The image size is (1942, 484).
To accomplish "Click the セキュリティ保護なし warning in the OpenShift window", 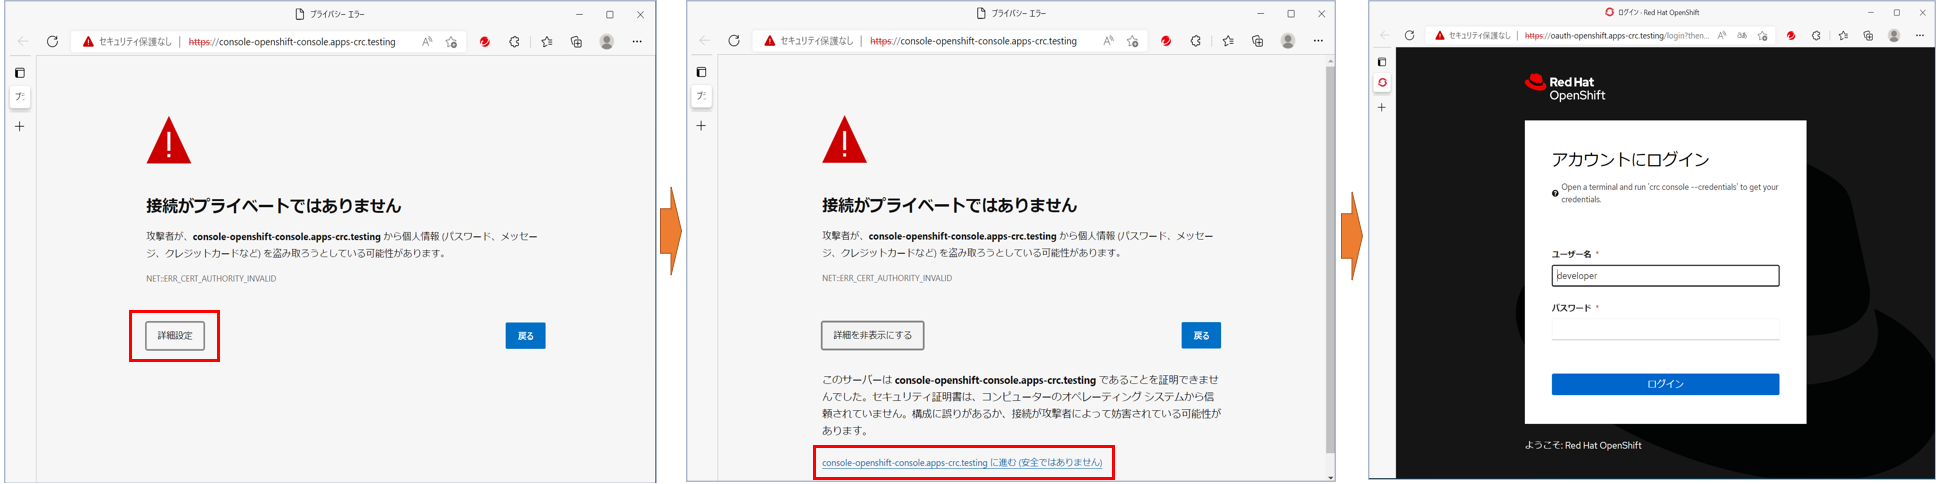I will tap(1472, 35).
